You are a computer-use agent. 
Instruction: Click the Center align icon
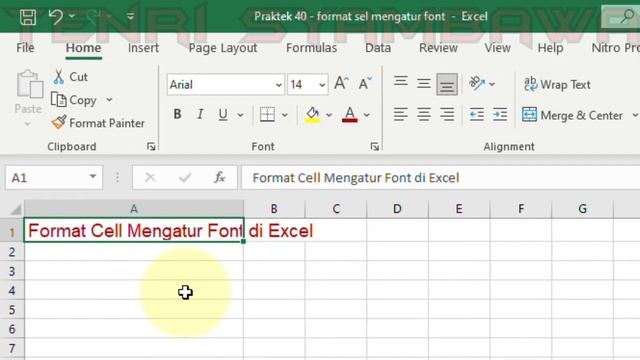pos(424,115)
